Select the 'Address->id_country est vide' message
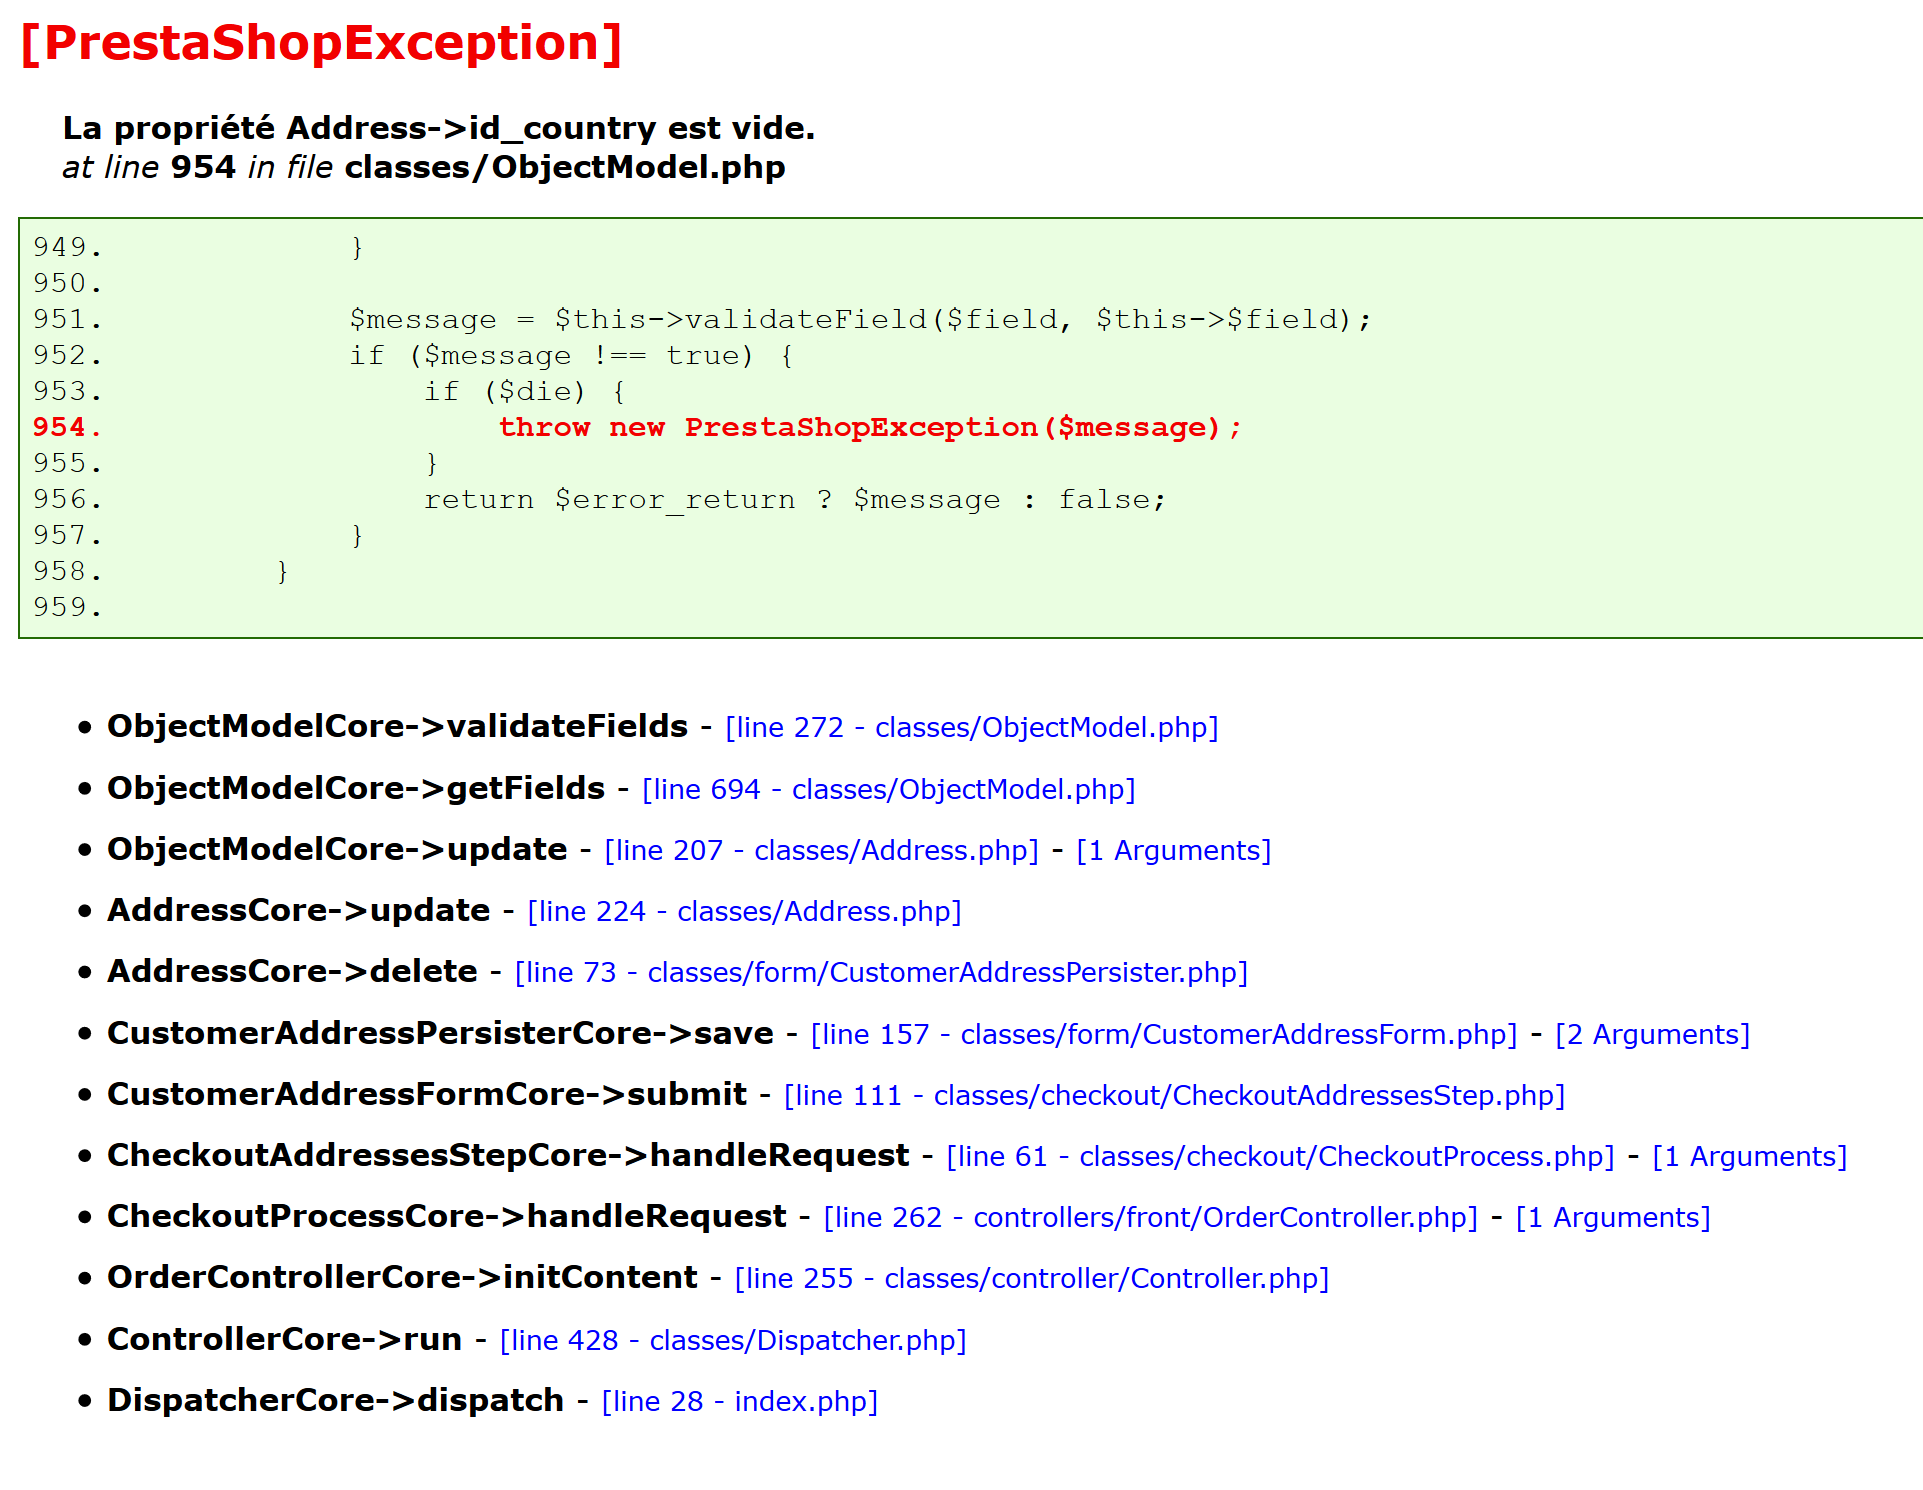This screenshot has width=1923, height=1490. (439, 128)
